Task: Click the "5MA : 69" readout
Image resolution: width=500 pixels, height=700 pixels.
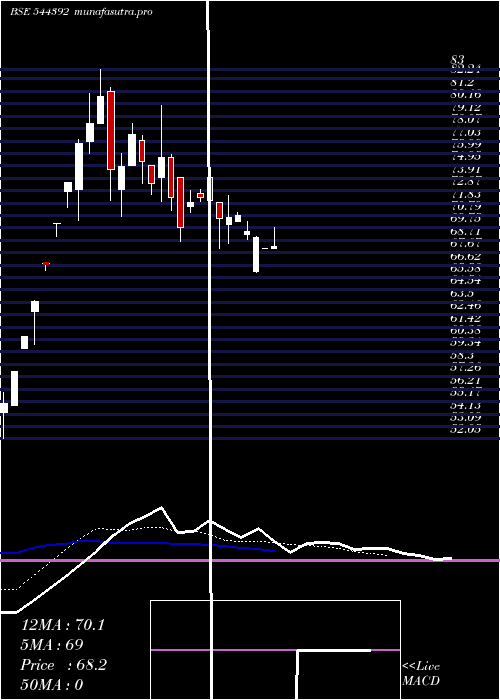Action: pyautogui.click(x=52, y=645)
